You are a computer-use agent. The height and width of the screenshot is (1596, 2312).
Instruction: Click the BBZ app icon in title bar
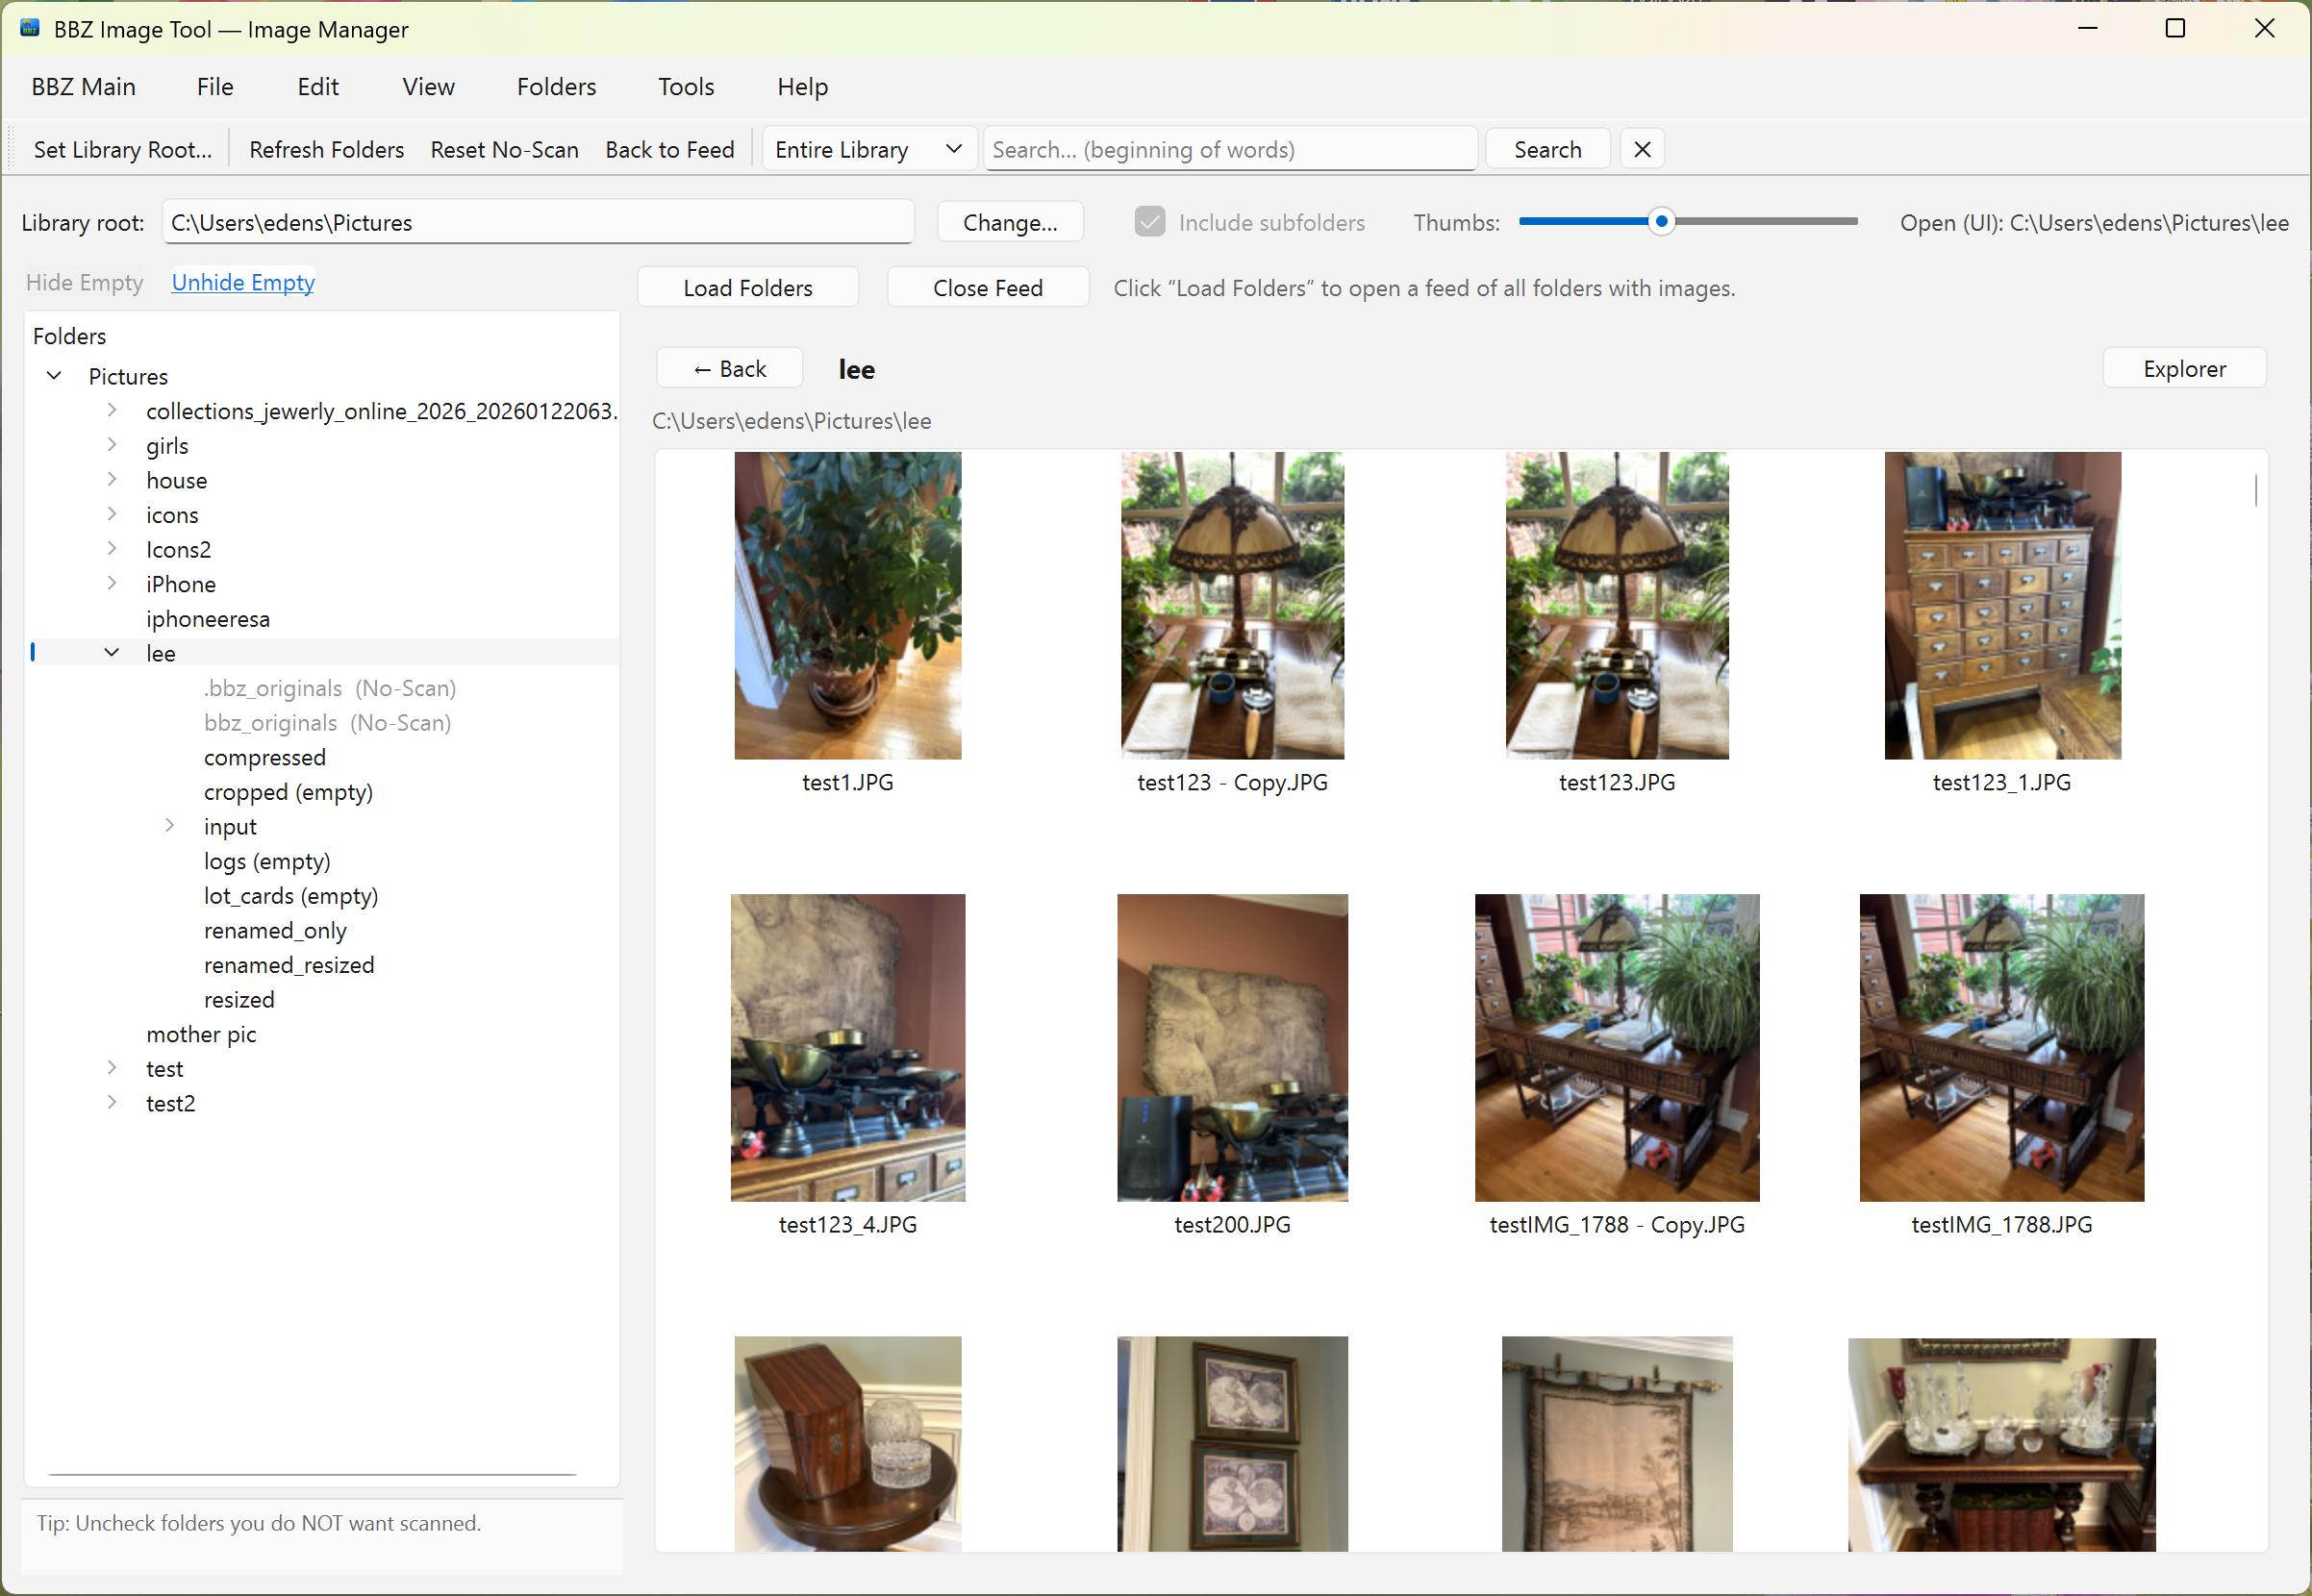click(30, 28)
